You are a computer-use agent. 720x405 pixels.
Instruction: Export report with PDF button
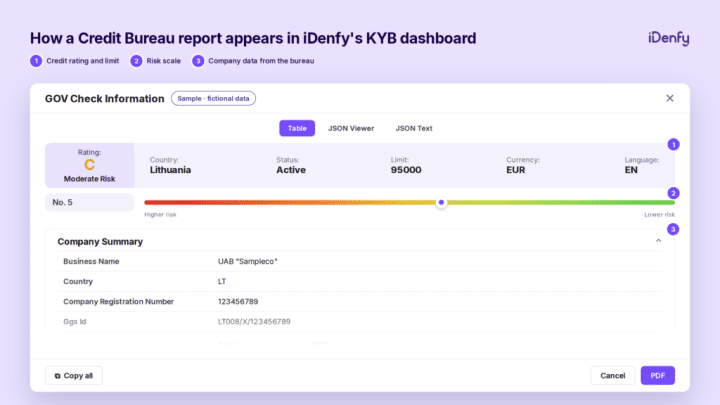click(x=658, y=376)
